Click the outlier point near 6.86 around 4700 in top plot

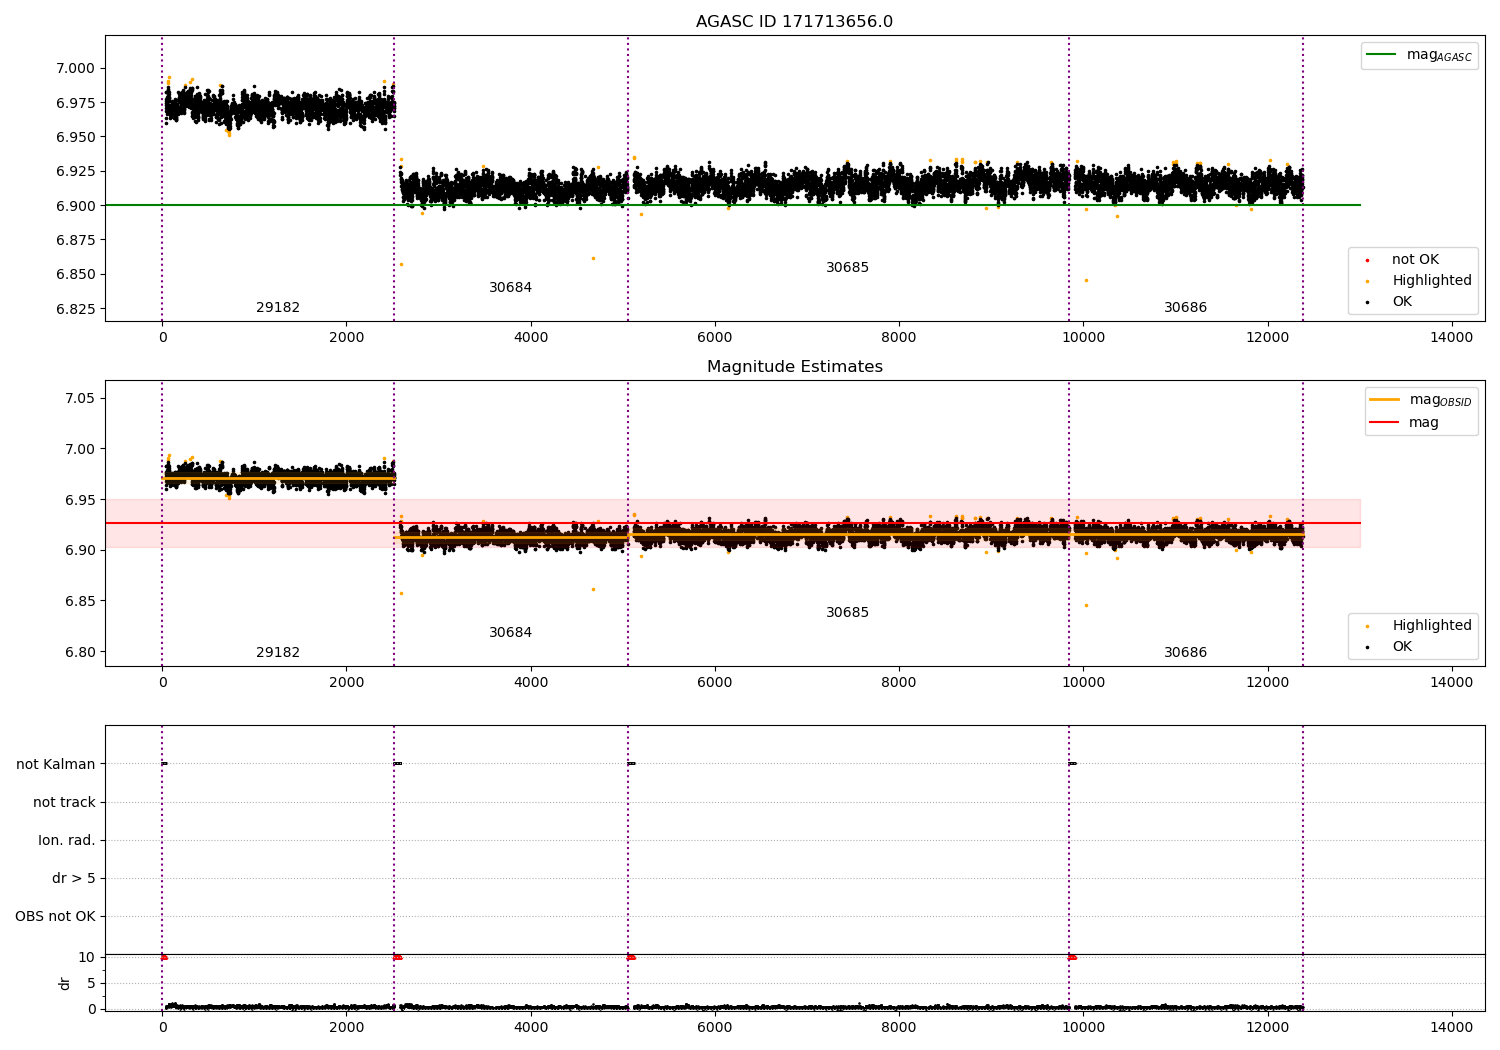593,258
